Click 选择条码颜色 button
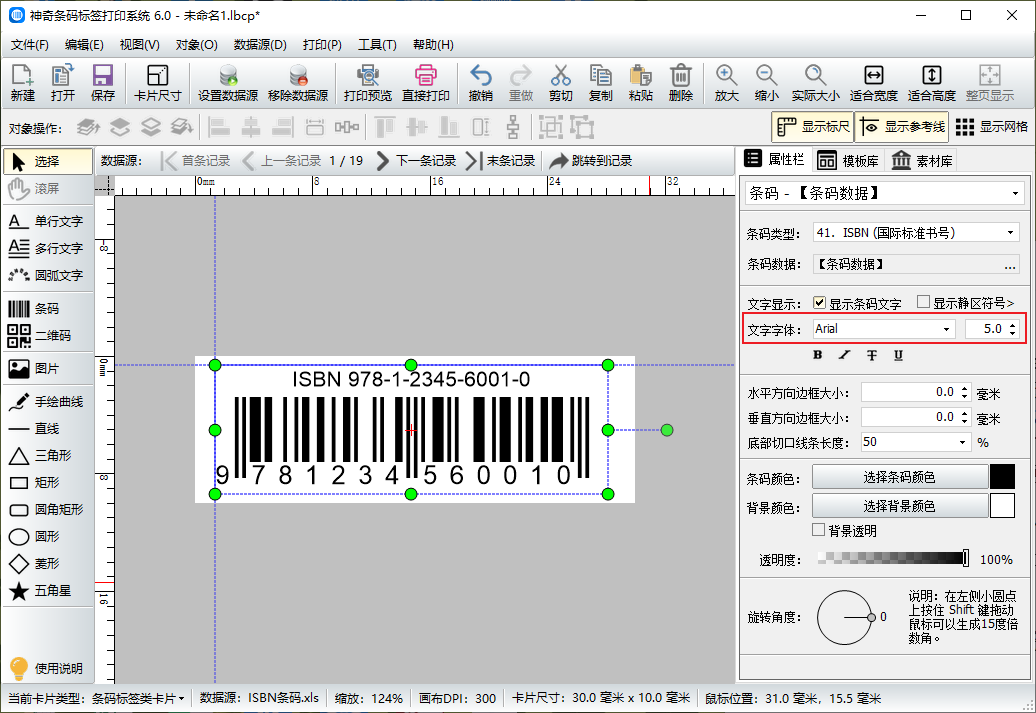The image size is (1036, 713). (x=899, y=477)
